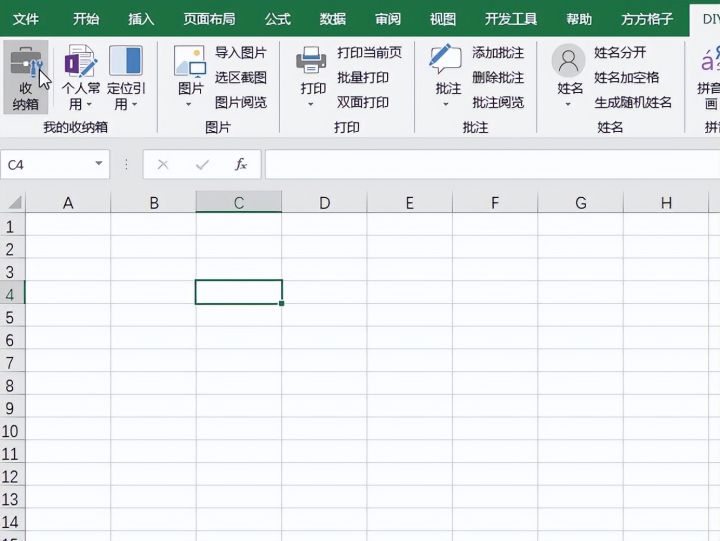The width and height of the screenshot is (720, 541).
Task: Click 删除批注 button
Action: [x=498, y=77]
